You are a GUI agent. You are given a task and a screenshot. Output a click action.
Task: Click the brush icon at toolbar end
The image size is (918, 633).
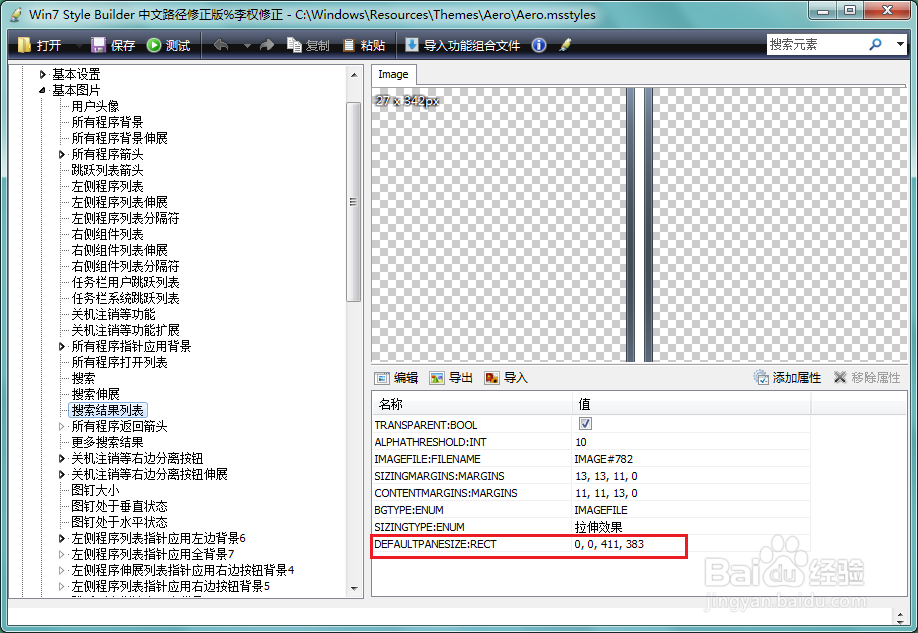tap(563, 44)
